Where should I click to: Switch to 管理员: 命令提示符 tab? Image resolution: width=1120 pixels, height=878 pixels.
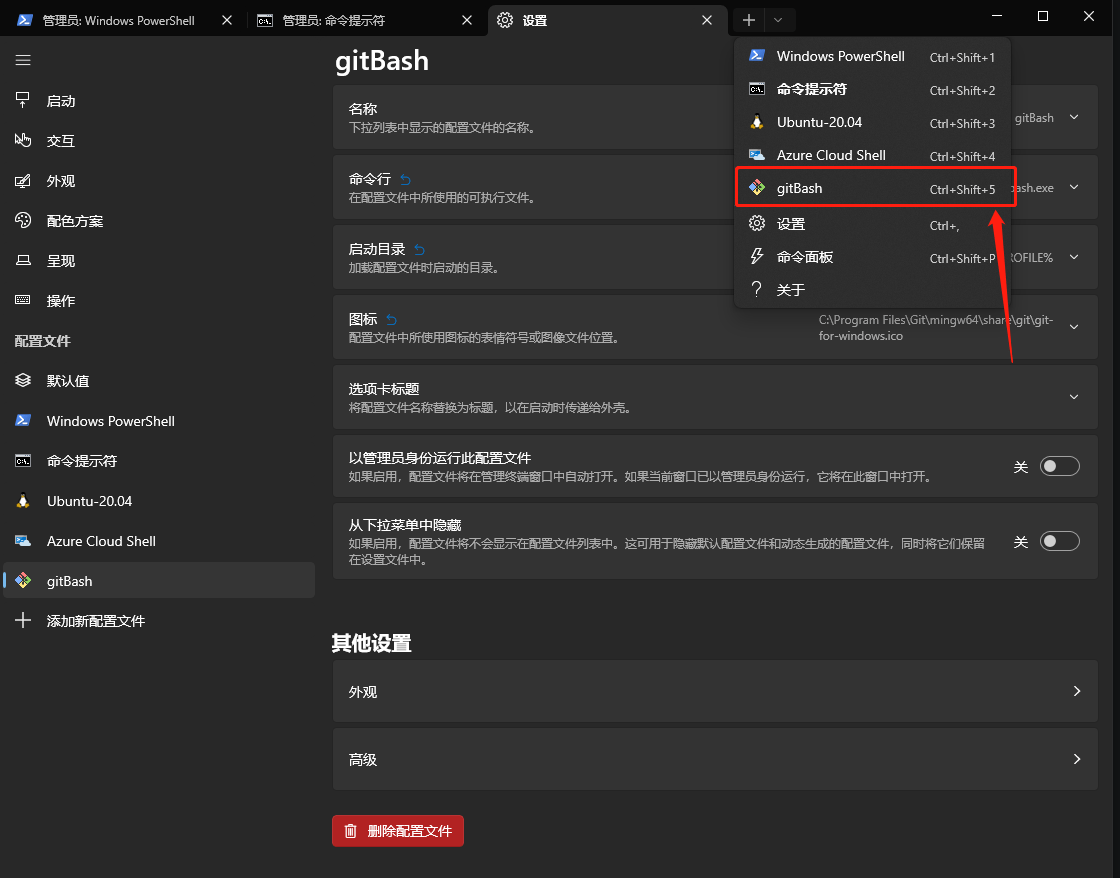tap(365, 20)
